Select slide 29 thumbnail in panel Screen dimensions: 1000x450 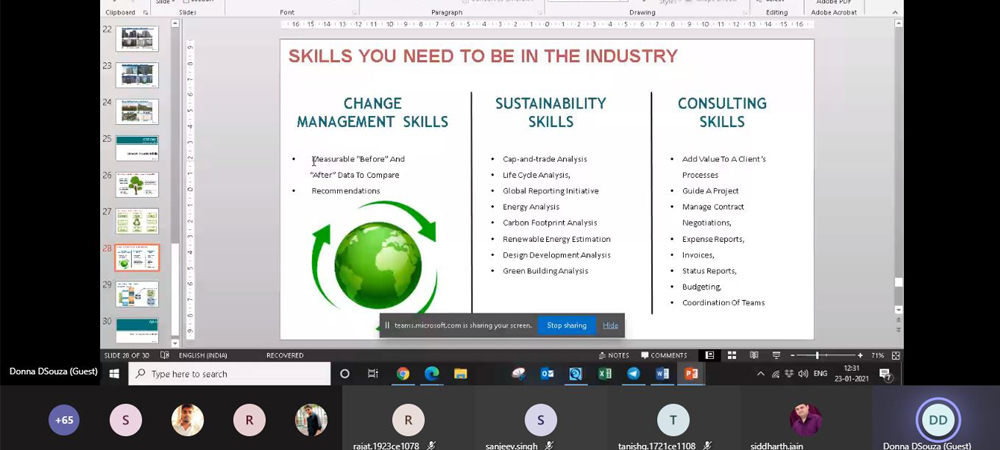137,294
